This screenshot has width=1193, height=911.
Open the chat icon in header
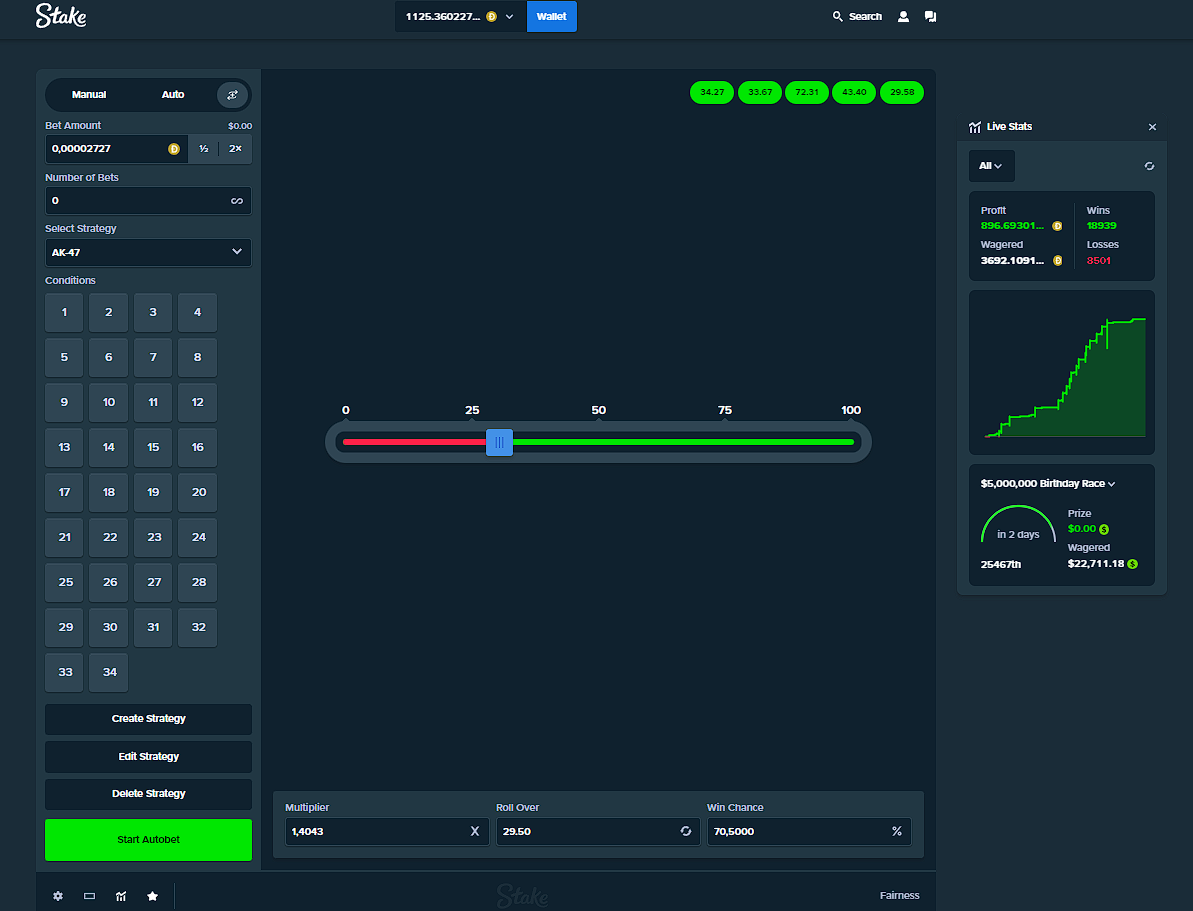pyautogui.click(x=930, y=16)
